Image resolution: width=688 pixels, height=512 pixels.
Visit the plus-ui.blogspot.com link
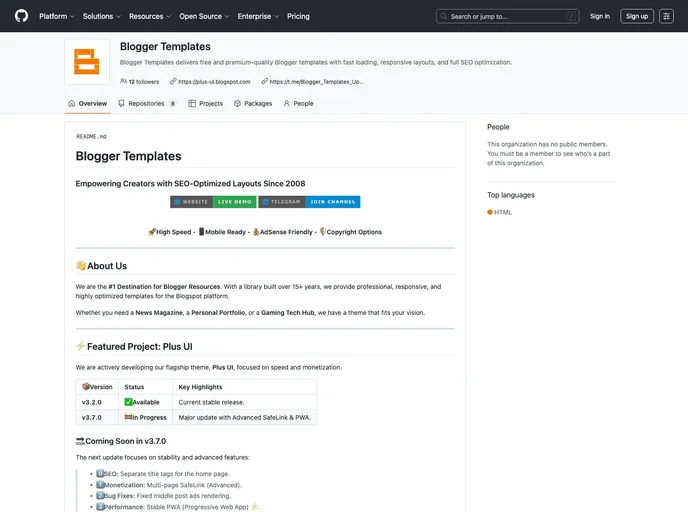pos(210,82)
